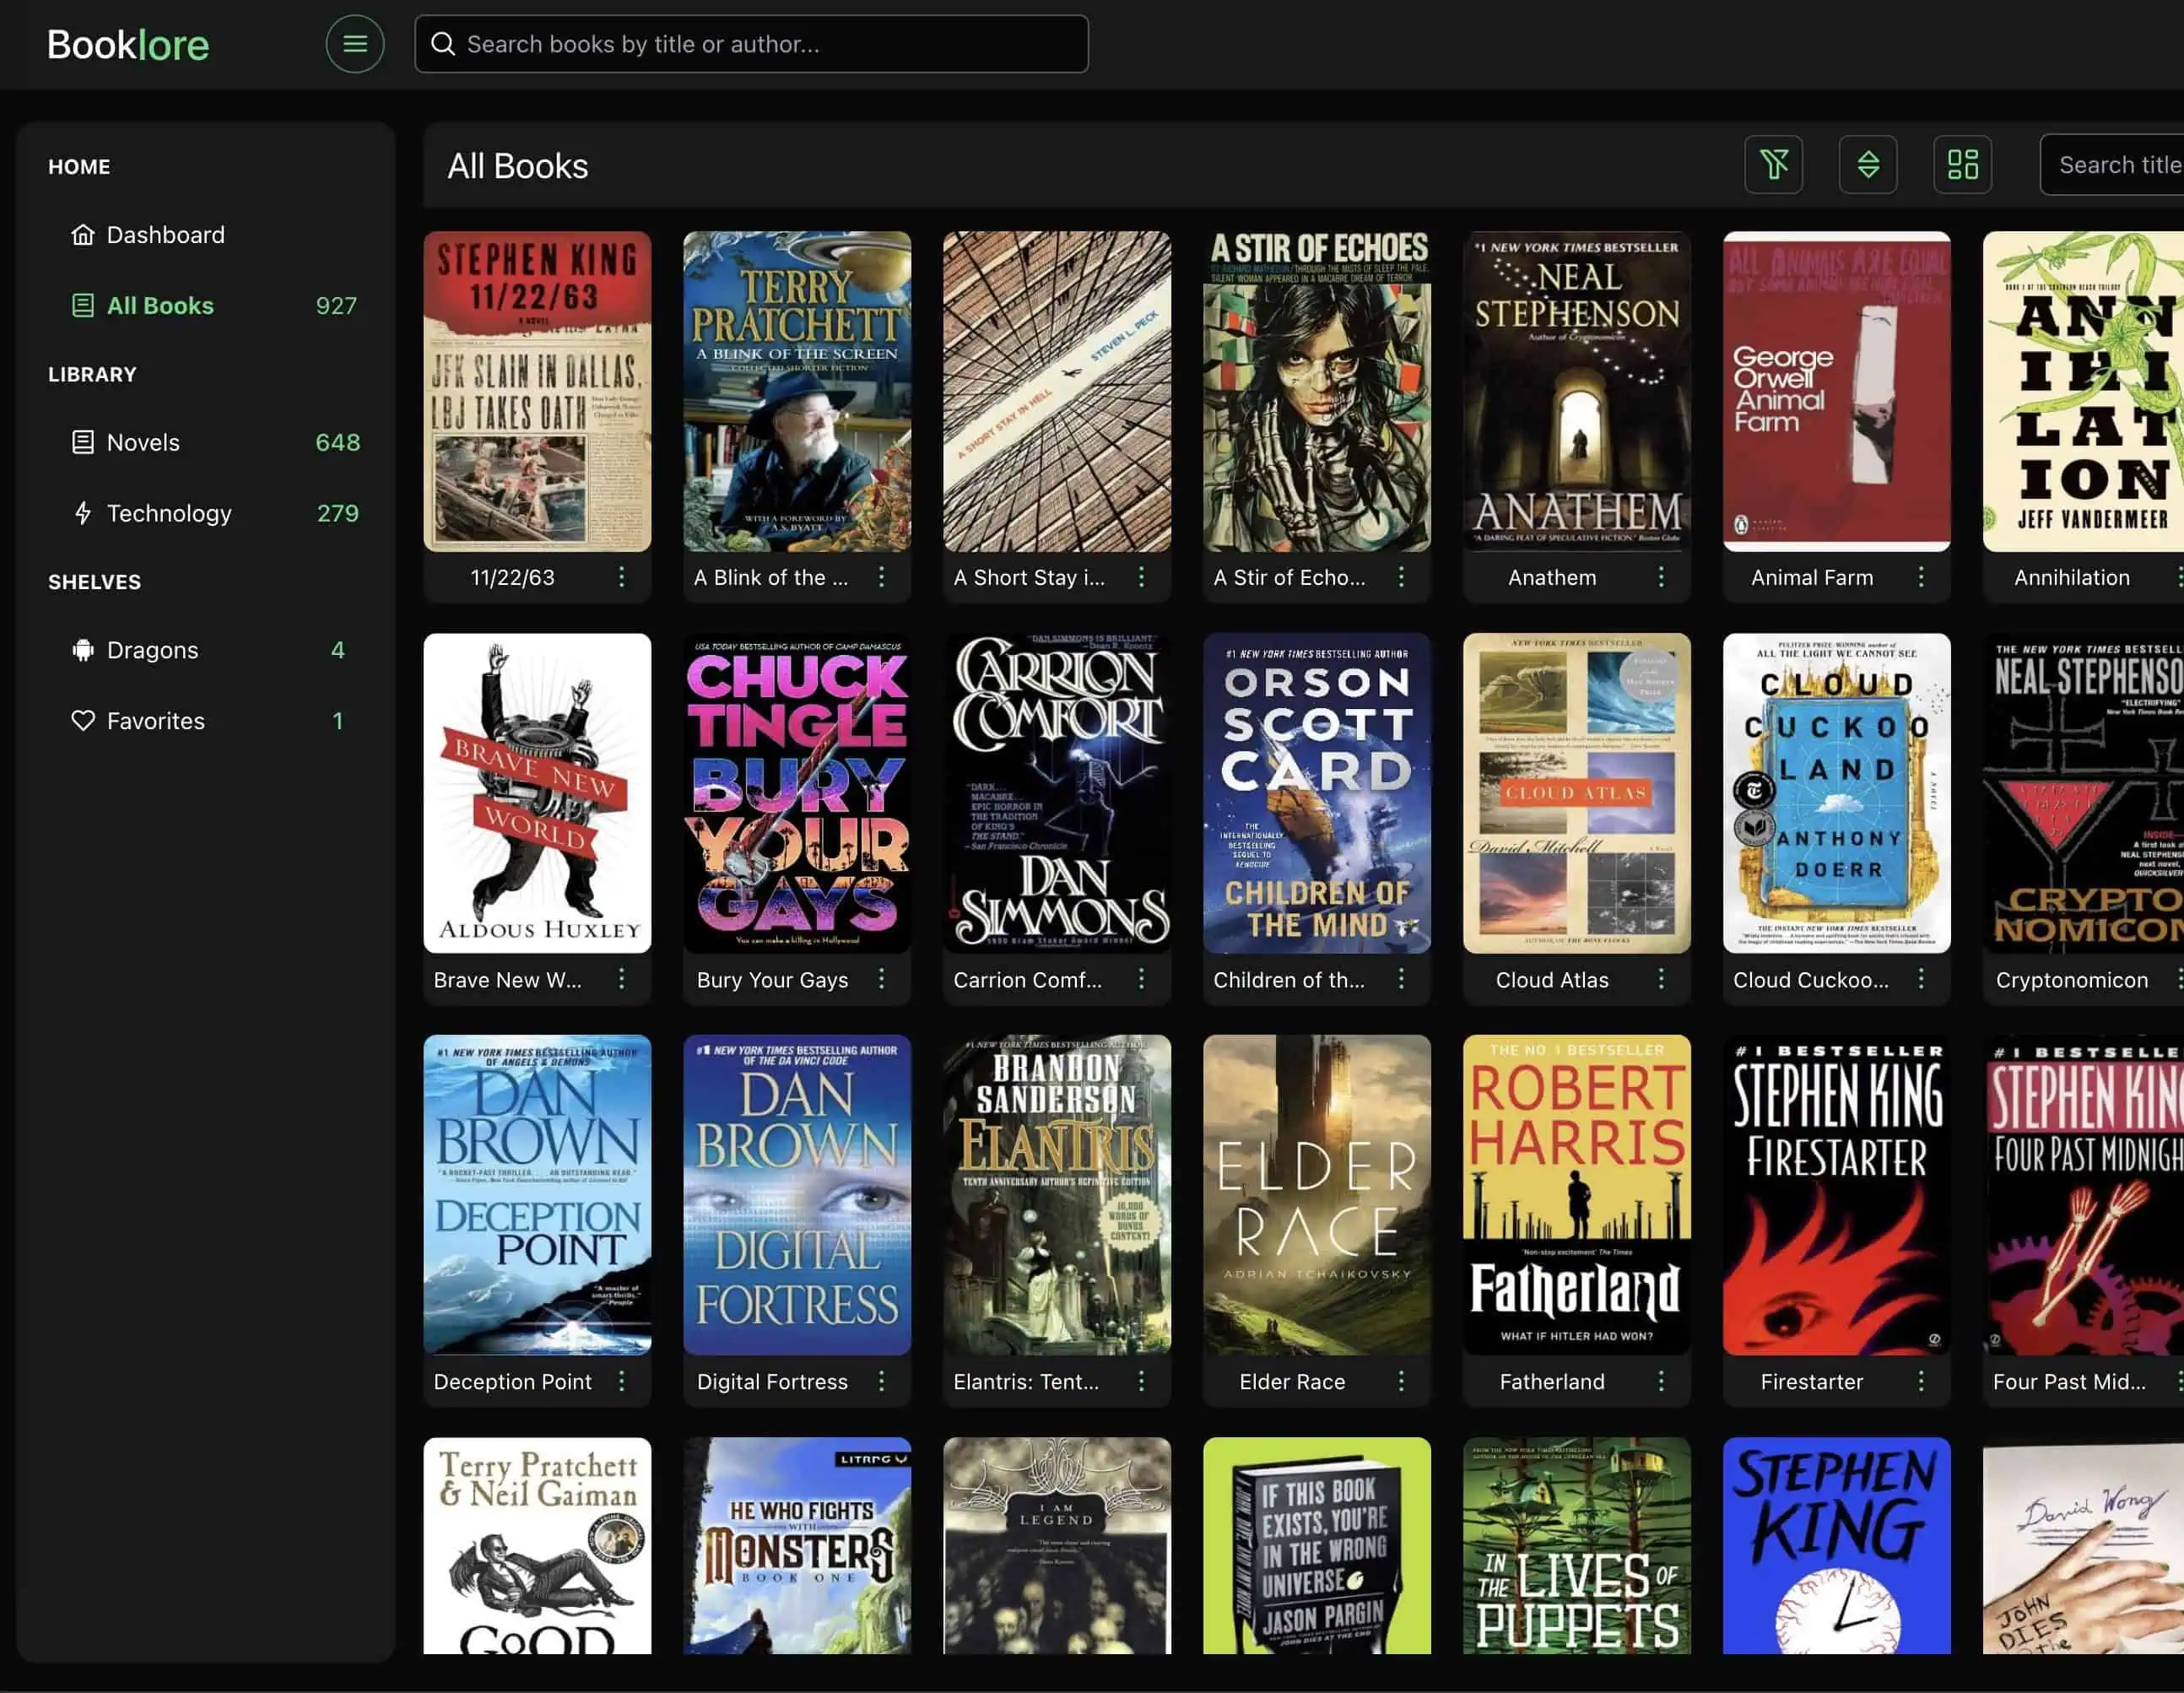Click the filter icon above the book grid
Screen dimensions: 2184x1693
(1774, 165)
